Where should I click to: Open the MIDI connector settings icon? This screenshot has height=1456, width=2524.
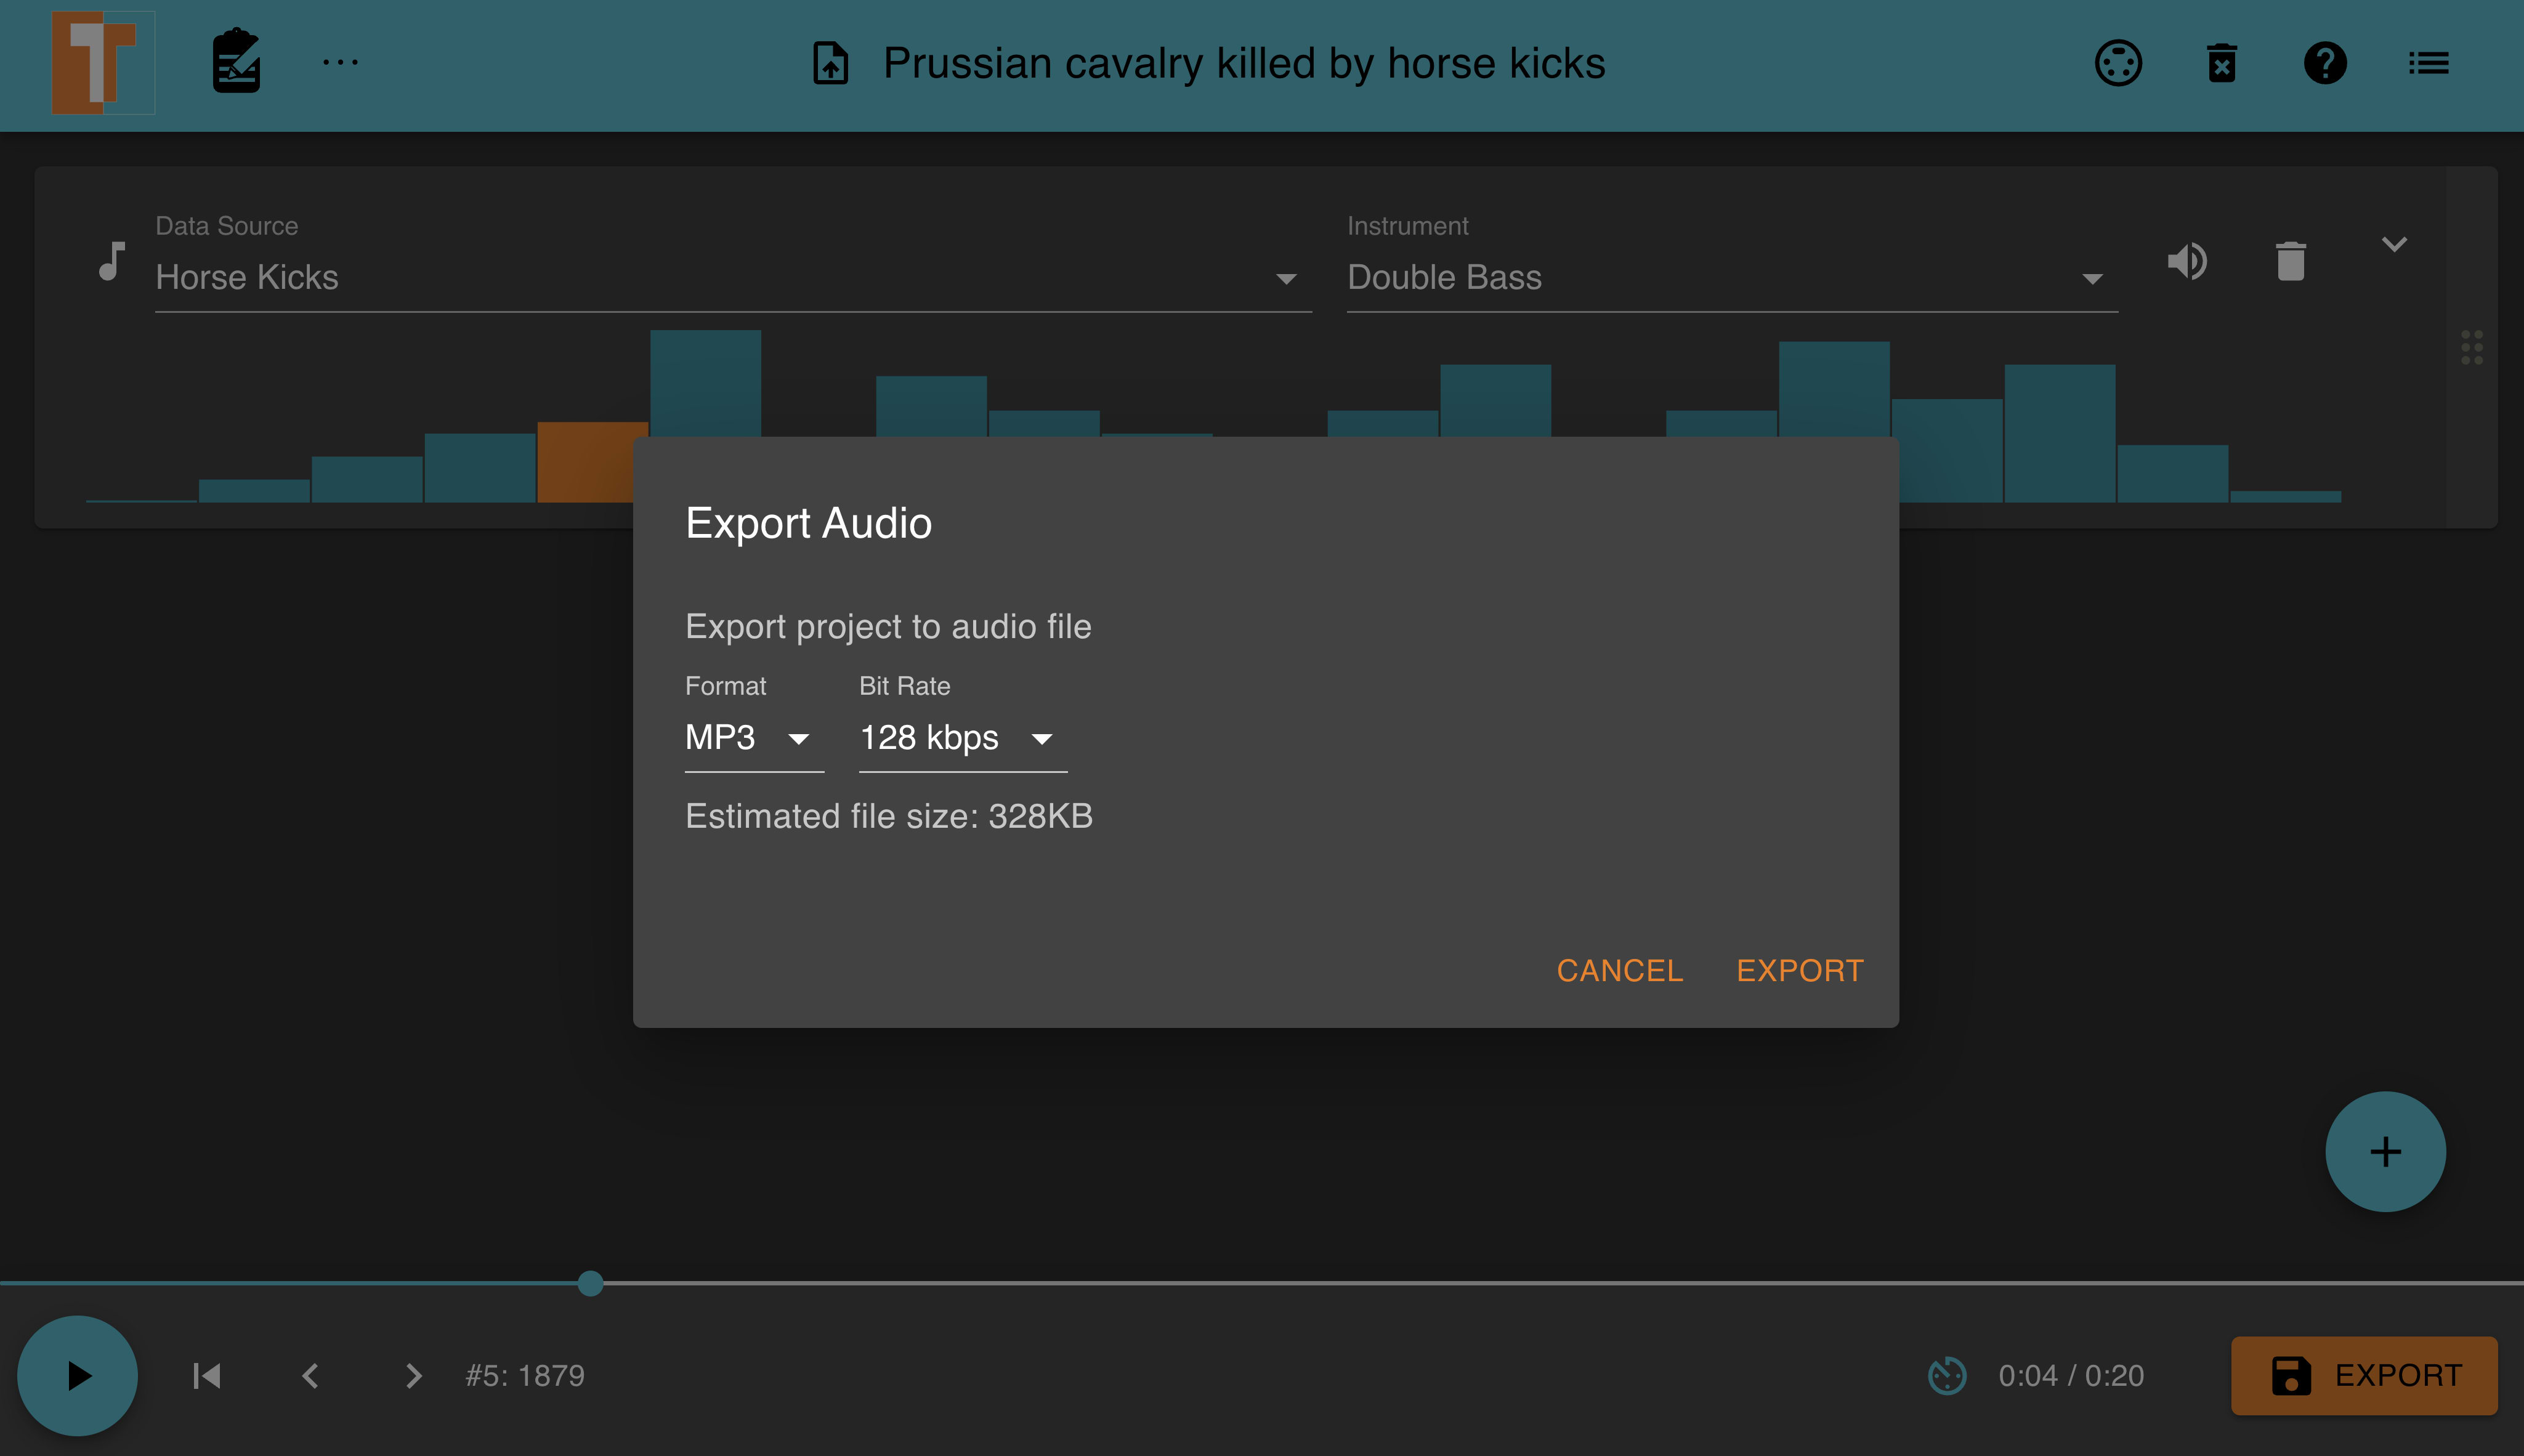pos(2118,63)
